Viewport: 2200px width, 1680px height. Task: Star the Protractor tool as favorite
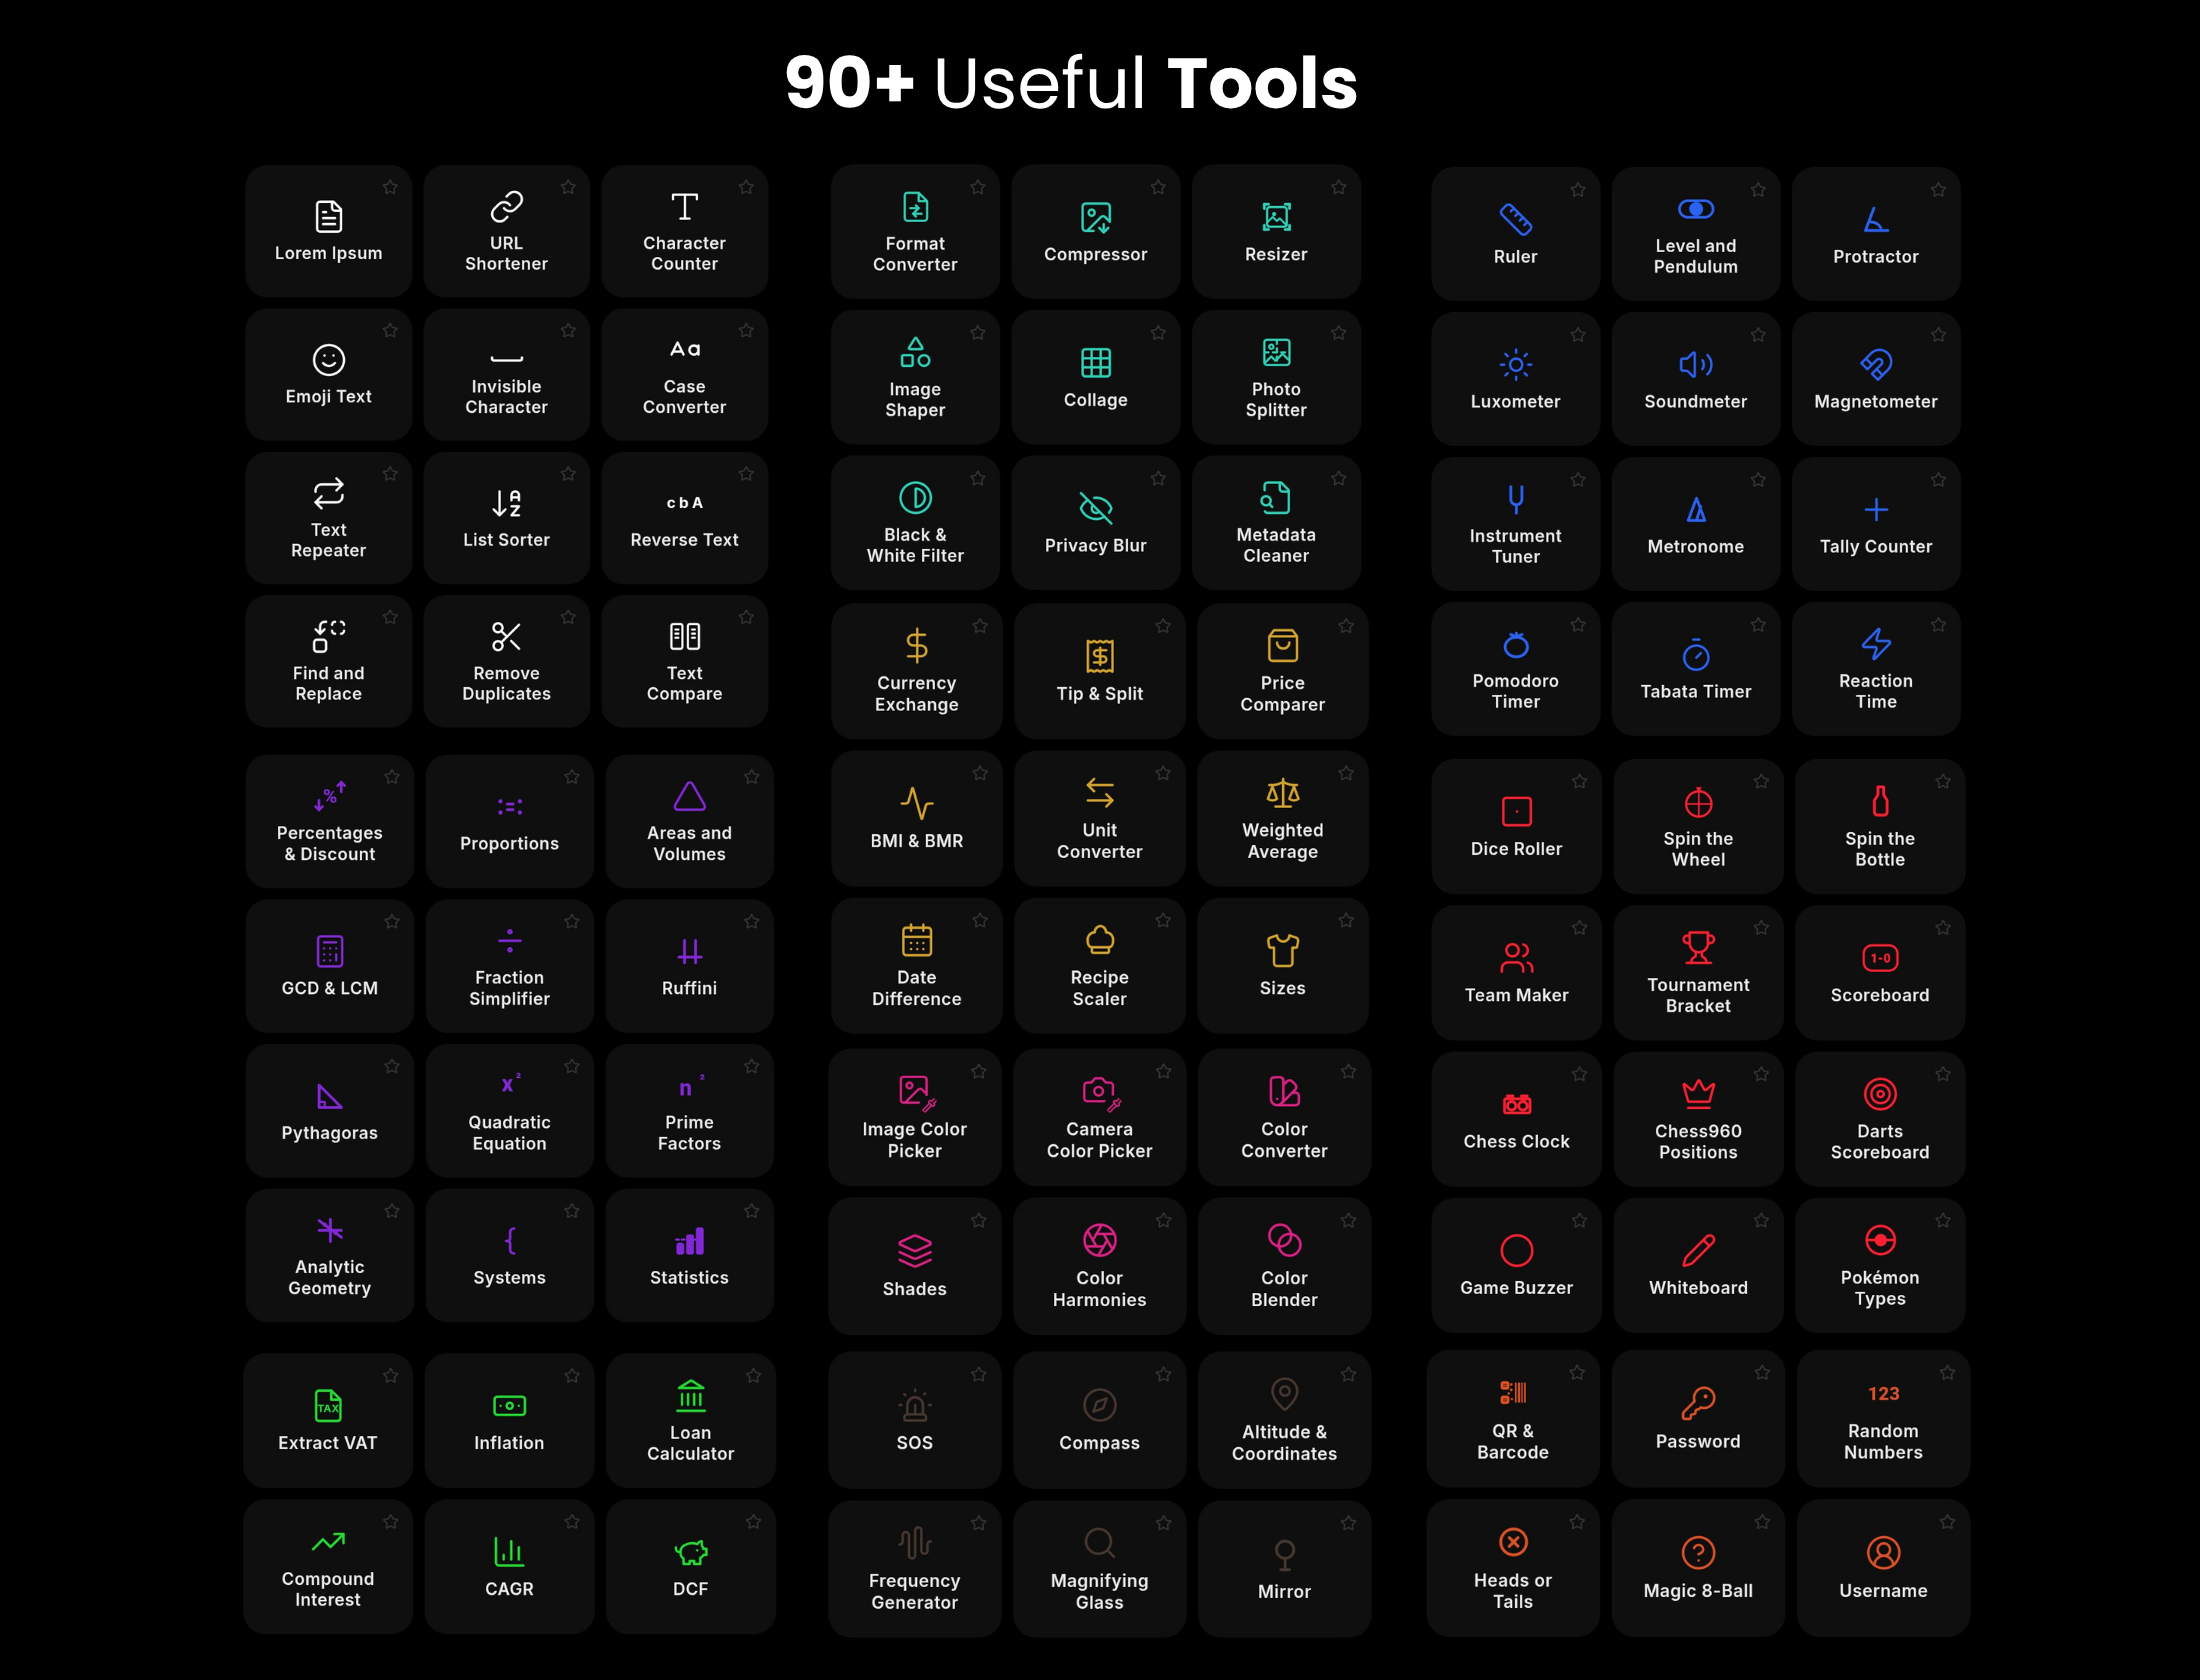coord(1939,189)
